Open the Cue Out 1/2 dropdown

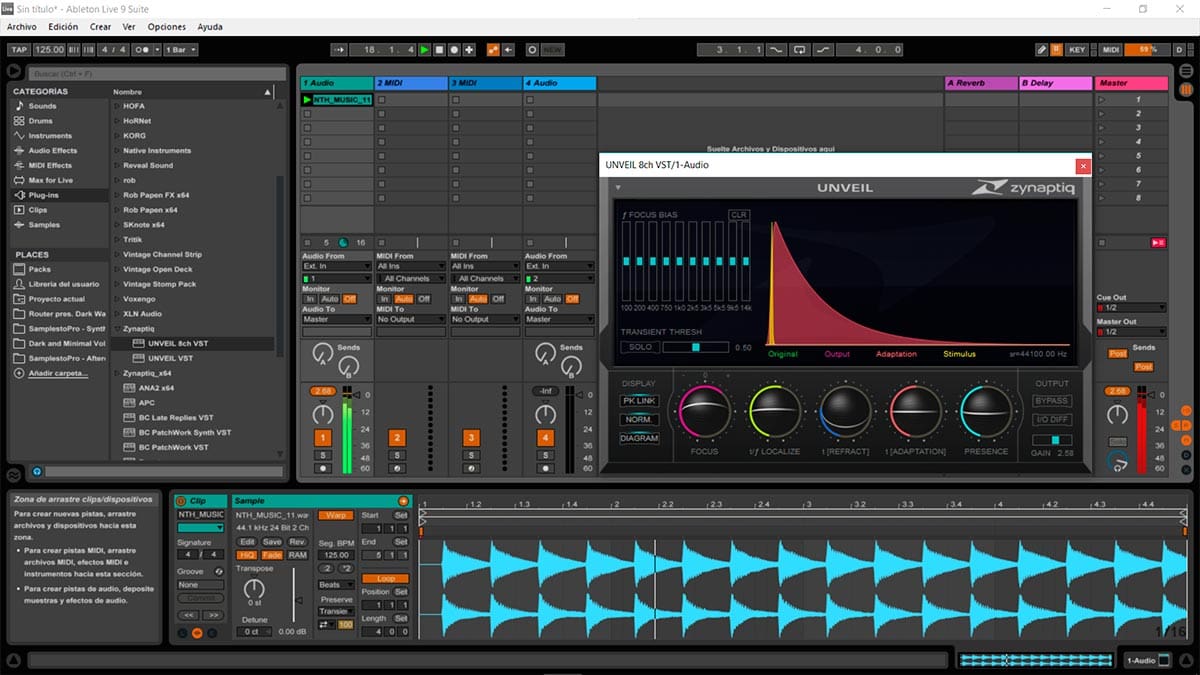pyautogui.click(x=1131, y=308)
